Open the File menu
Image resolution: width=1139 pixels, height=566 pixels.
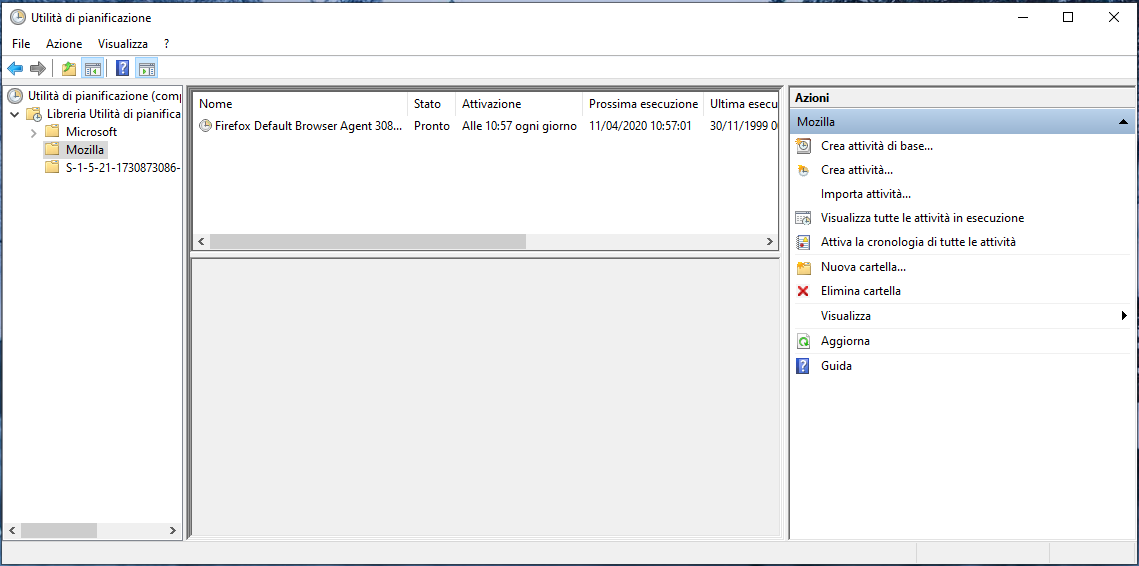click(x=21, y=44)
